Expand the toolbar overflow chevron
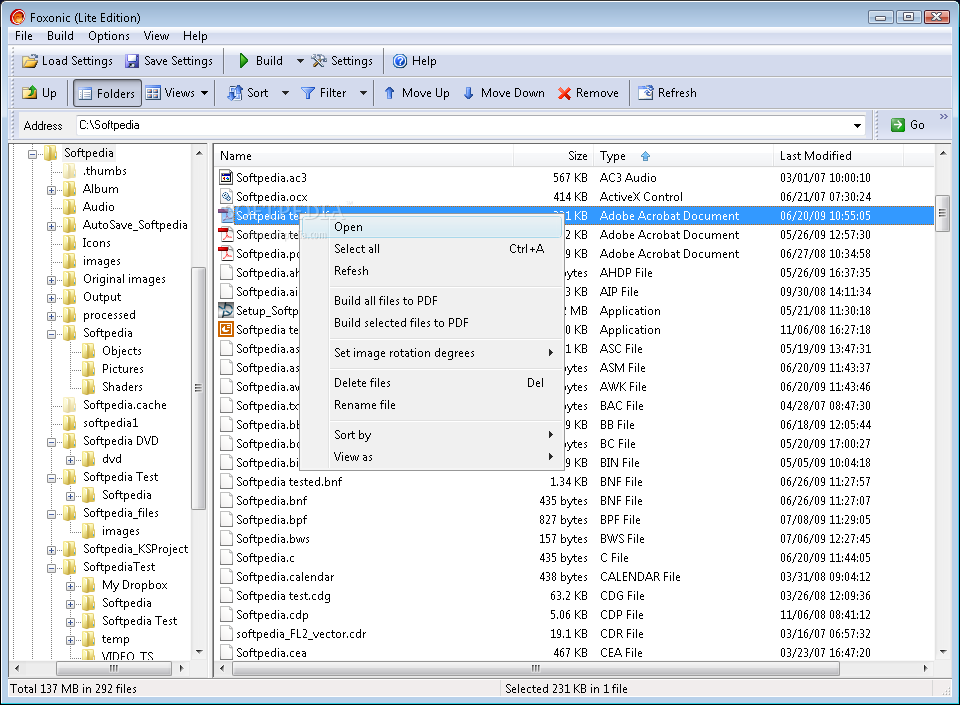Viewport: 960px width, 705px height. [x=943, y=116]
